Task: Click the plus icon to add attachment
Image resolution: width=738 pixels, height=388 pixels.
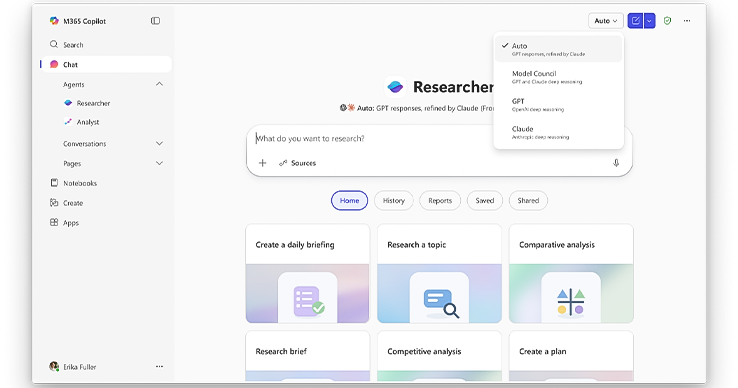Action: coord(263,163)
